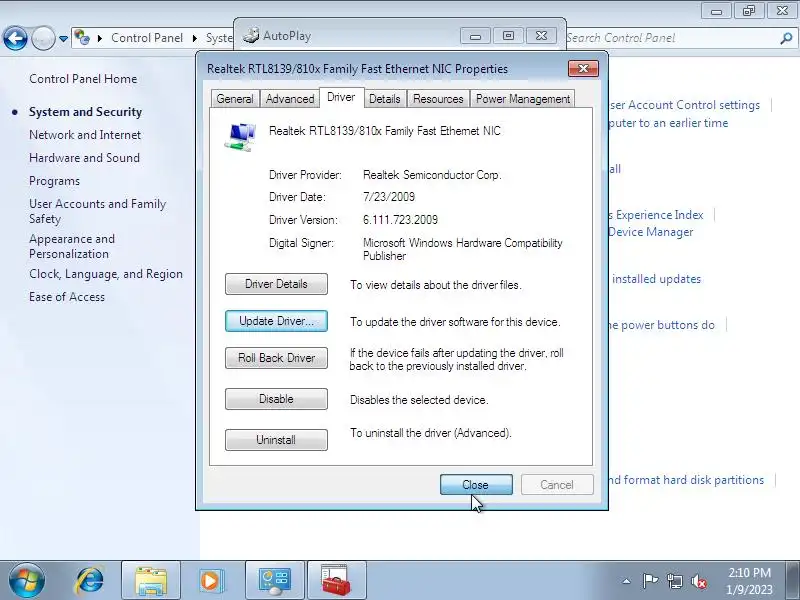
Task: Open Action Center flag icon
Action: 650,581
